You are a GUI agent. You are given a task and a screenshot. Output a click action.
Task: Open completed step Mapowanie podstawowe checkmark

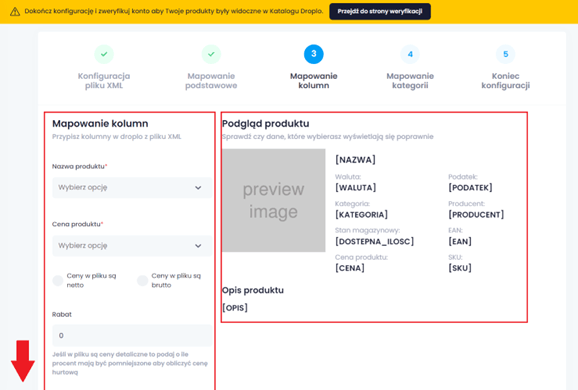click(x=211, y=54)
